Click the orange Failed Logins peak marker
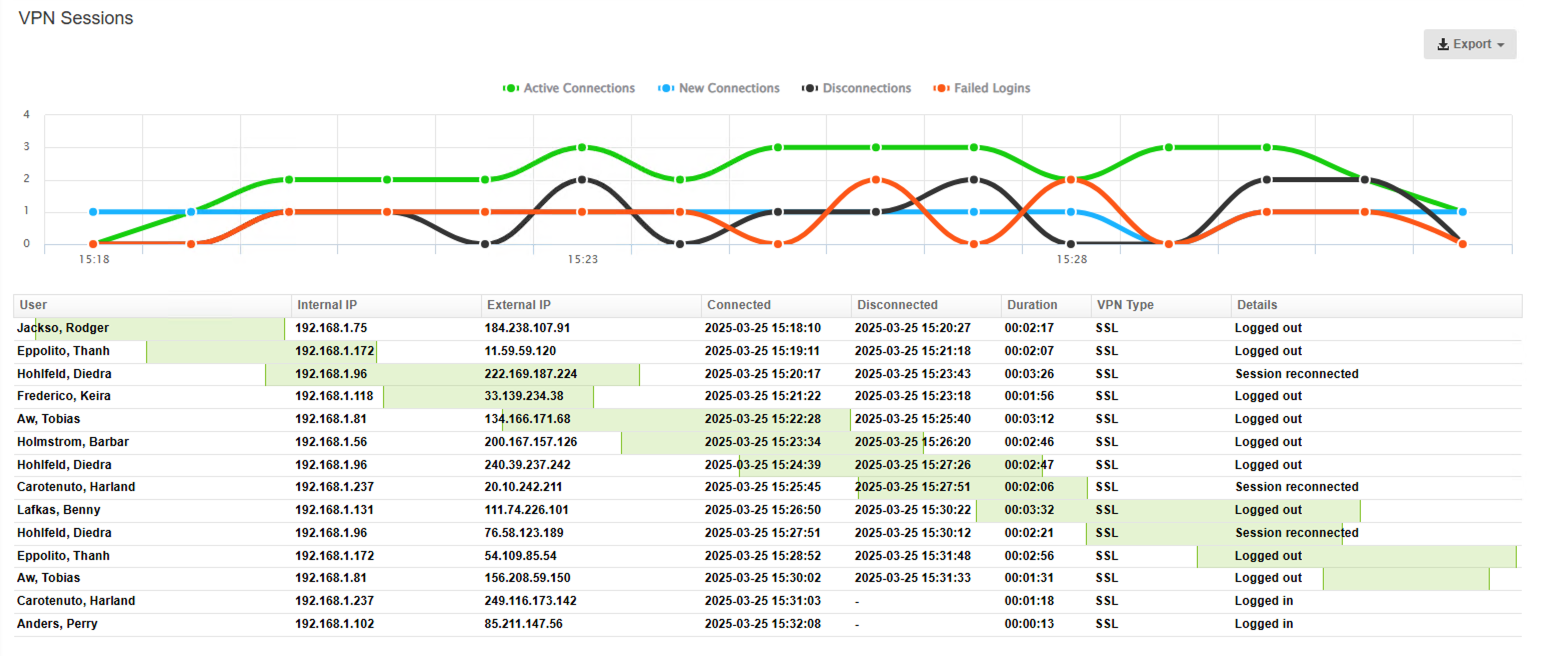Screen dimensions: 1549x656 pos(875,180)
